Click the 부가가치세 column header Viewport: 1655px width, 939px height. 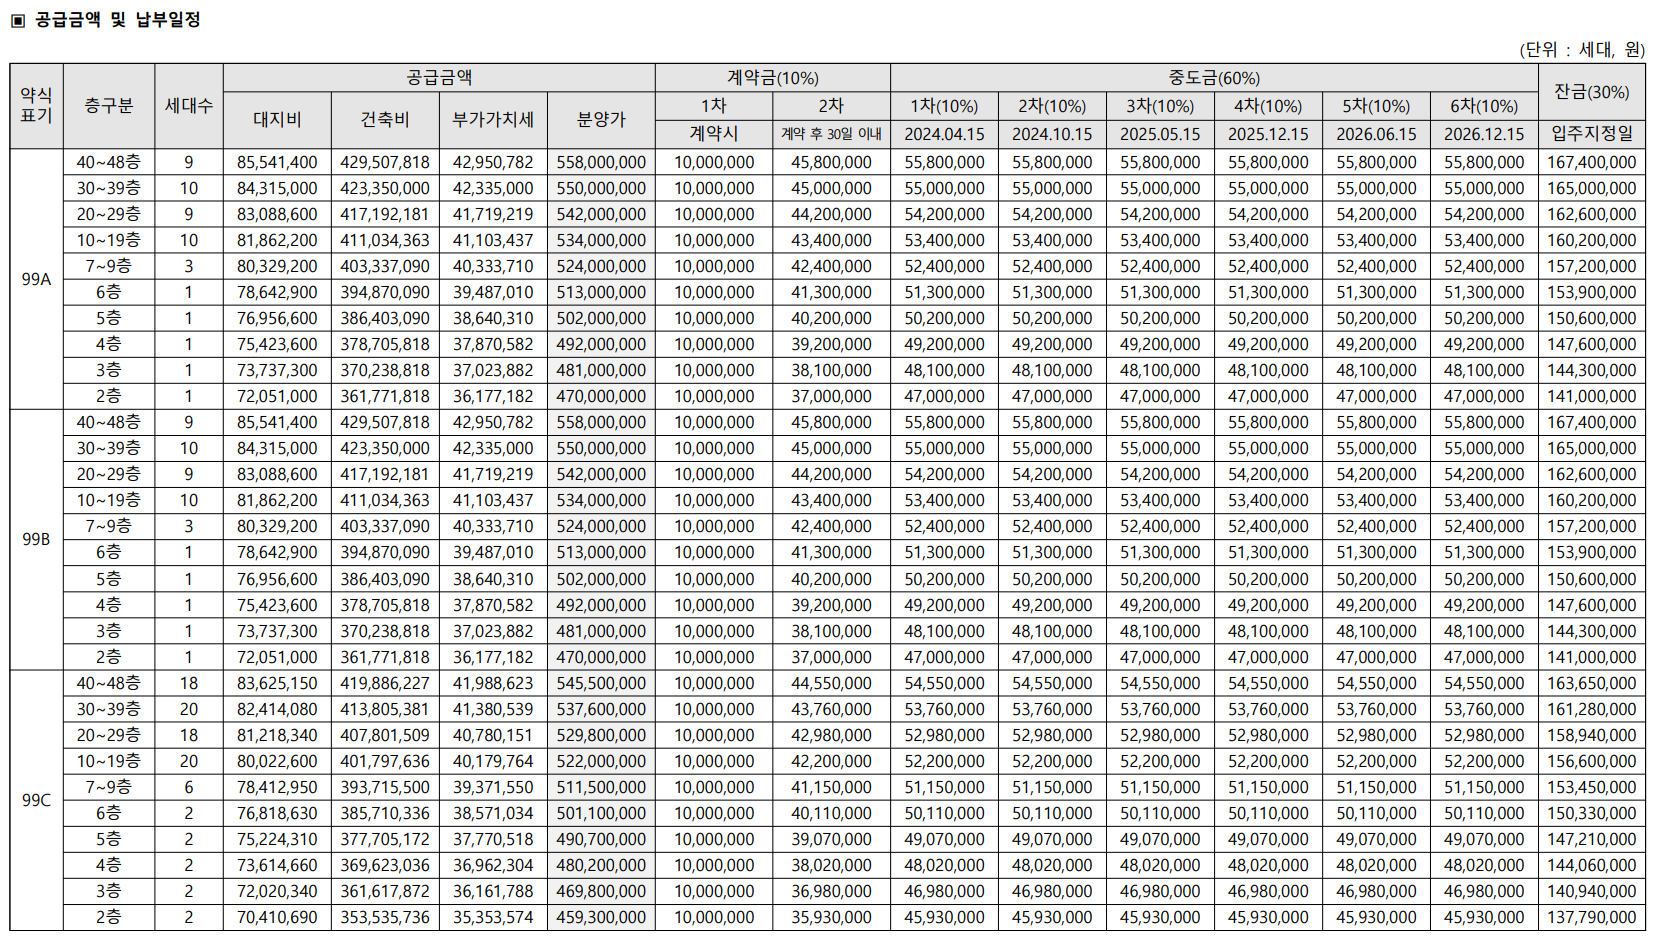(x=493, y=120)
